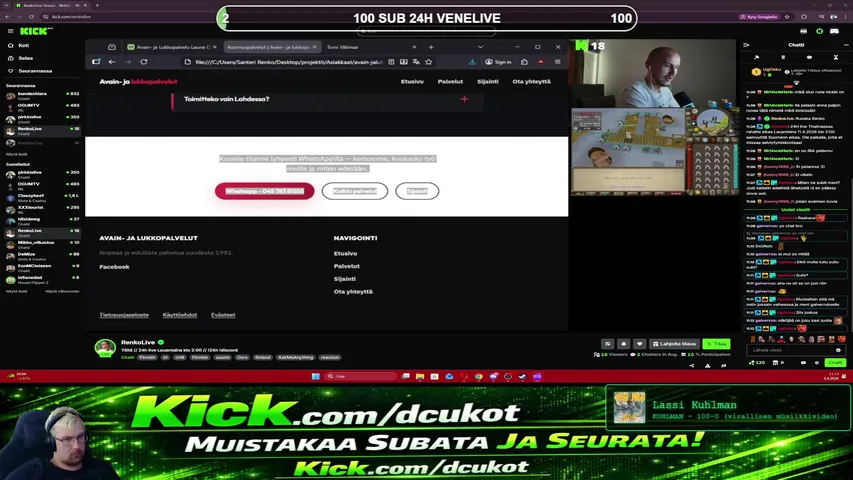The width and height of the screenshot is (853, 480).
Task: Open the Etusivu navigation link in header
Action: 412,82
